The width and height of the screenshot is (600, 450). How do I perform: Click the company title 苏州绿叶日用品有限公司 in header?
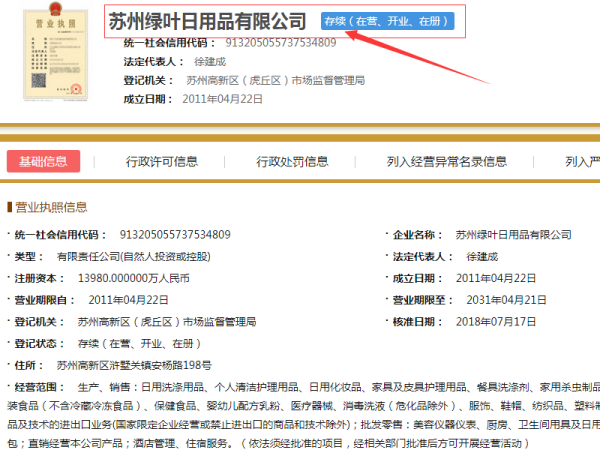click(x=208, y=21)
